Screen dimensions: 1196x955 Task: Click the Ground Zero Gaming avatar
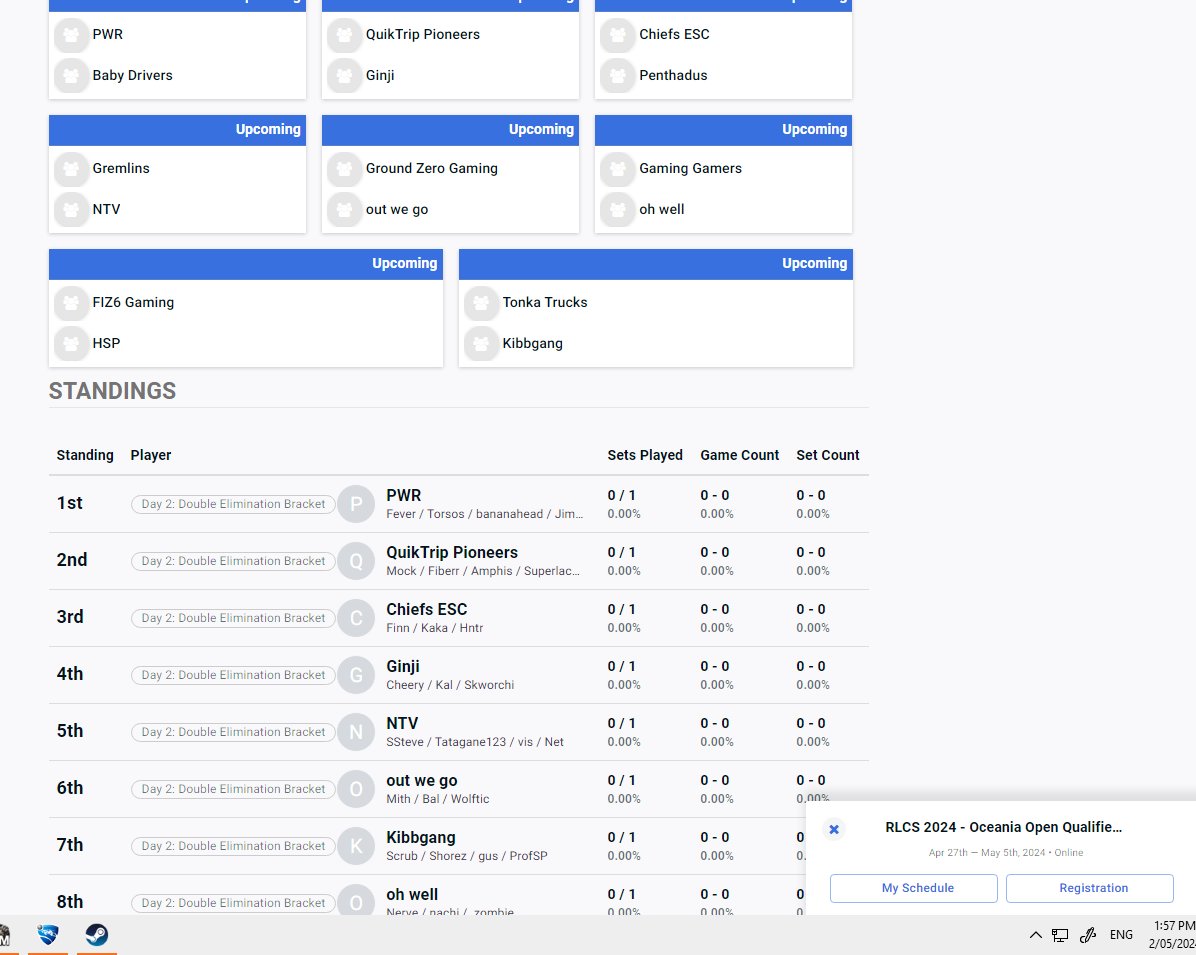(344, 169)
